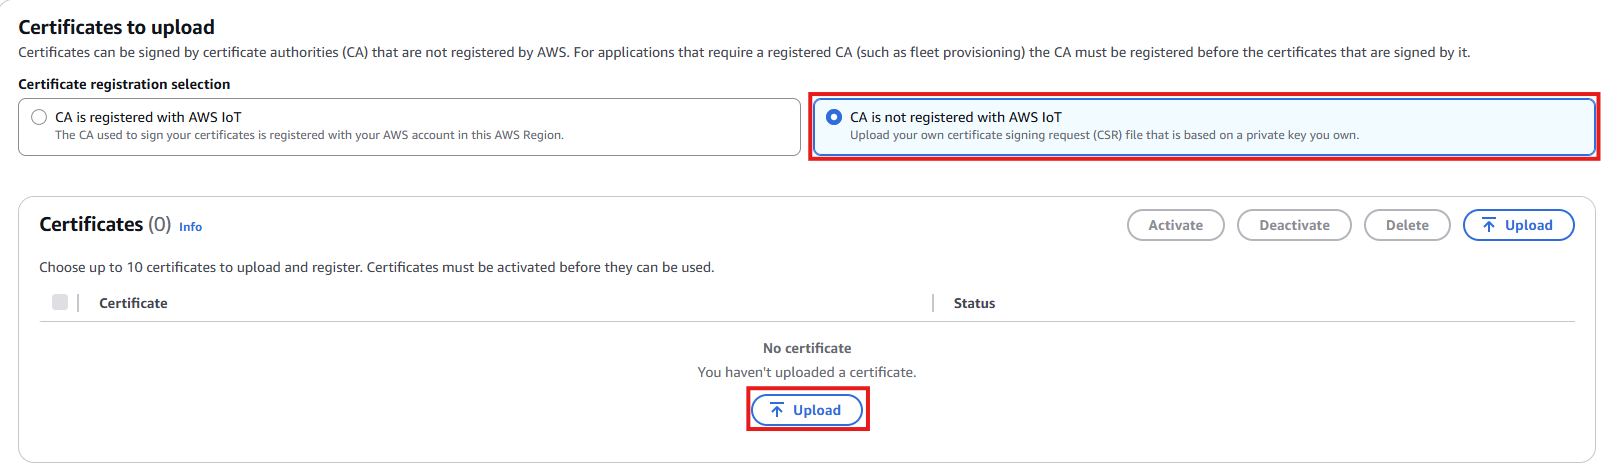Click the "Certificate registration selection" label

coord(124,84)
